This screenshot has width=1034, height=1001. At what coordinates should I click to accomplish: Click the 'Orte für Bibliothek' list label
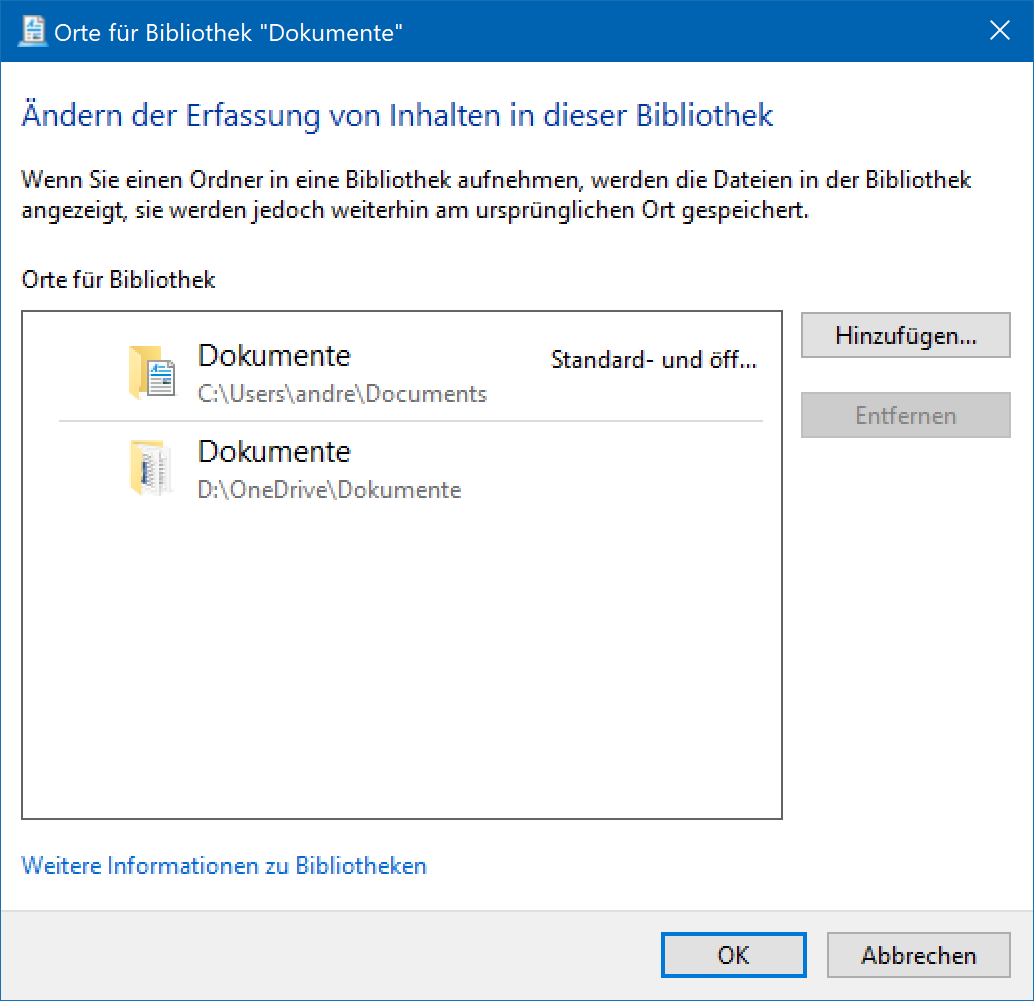click(119, 280)
